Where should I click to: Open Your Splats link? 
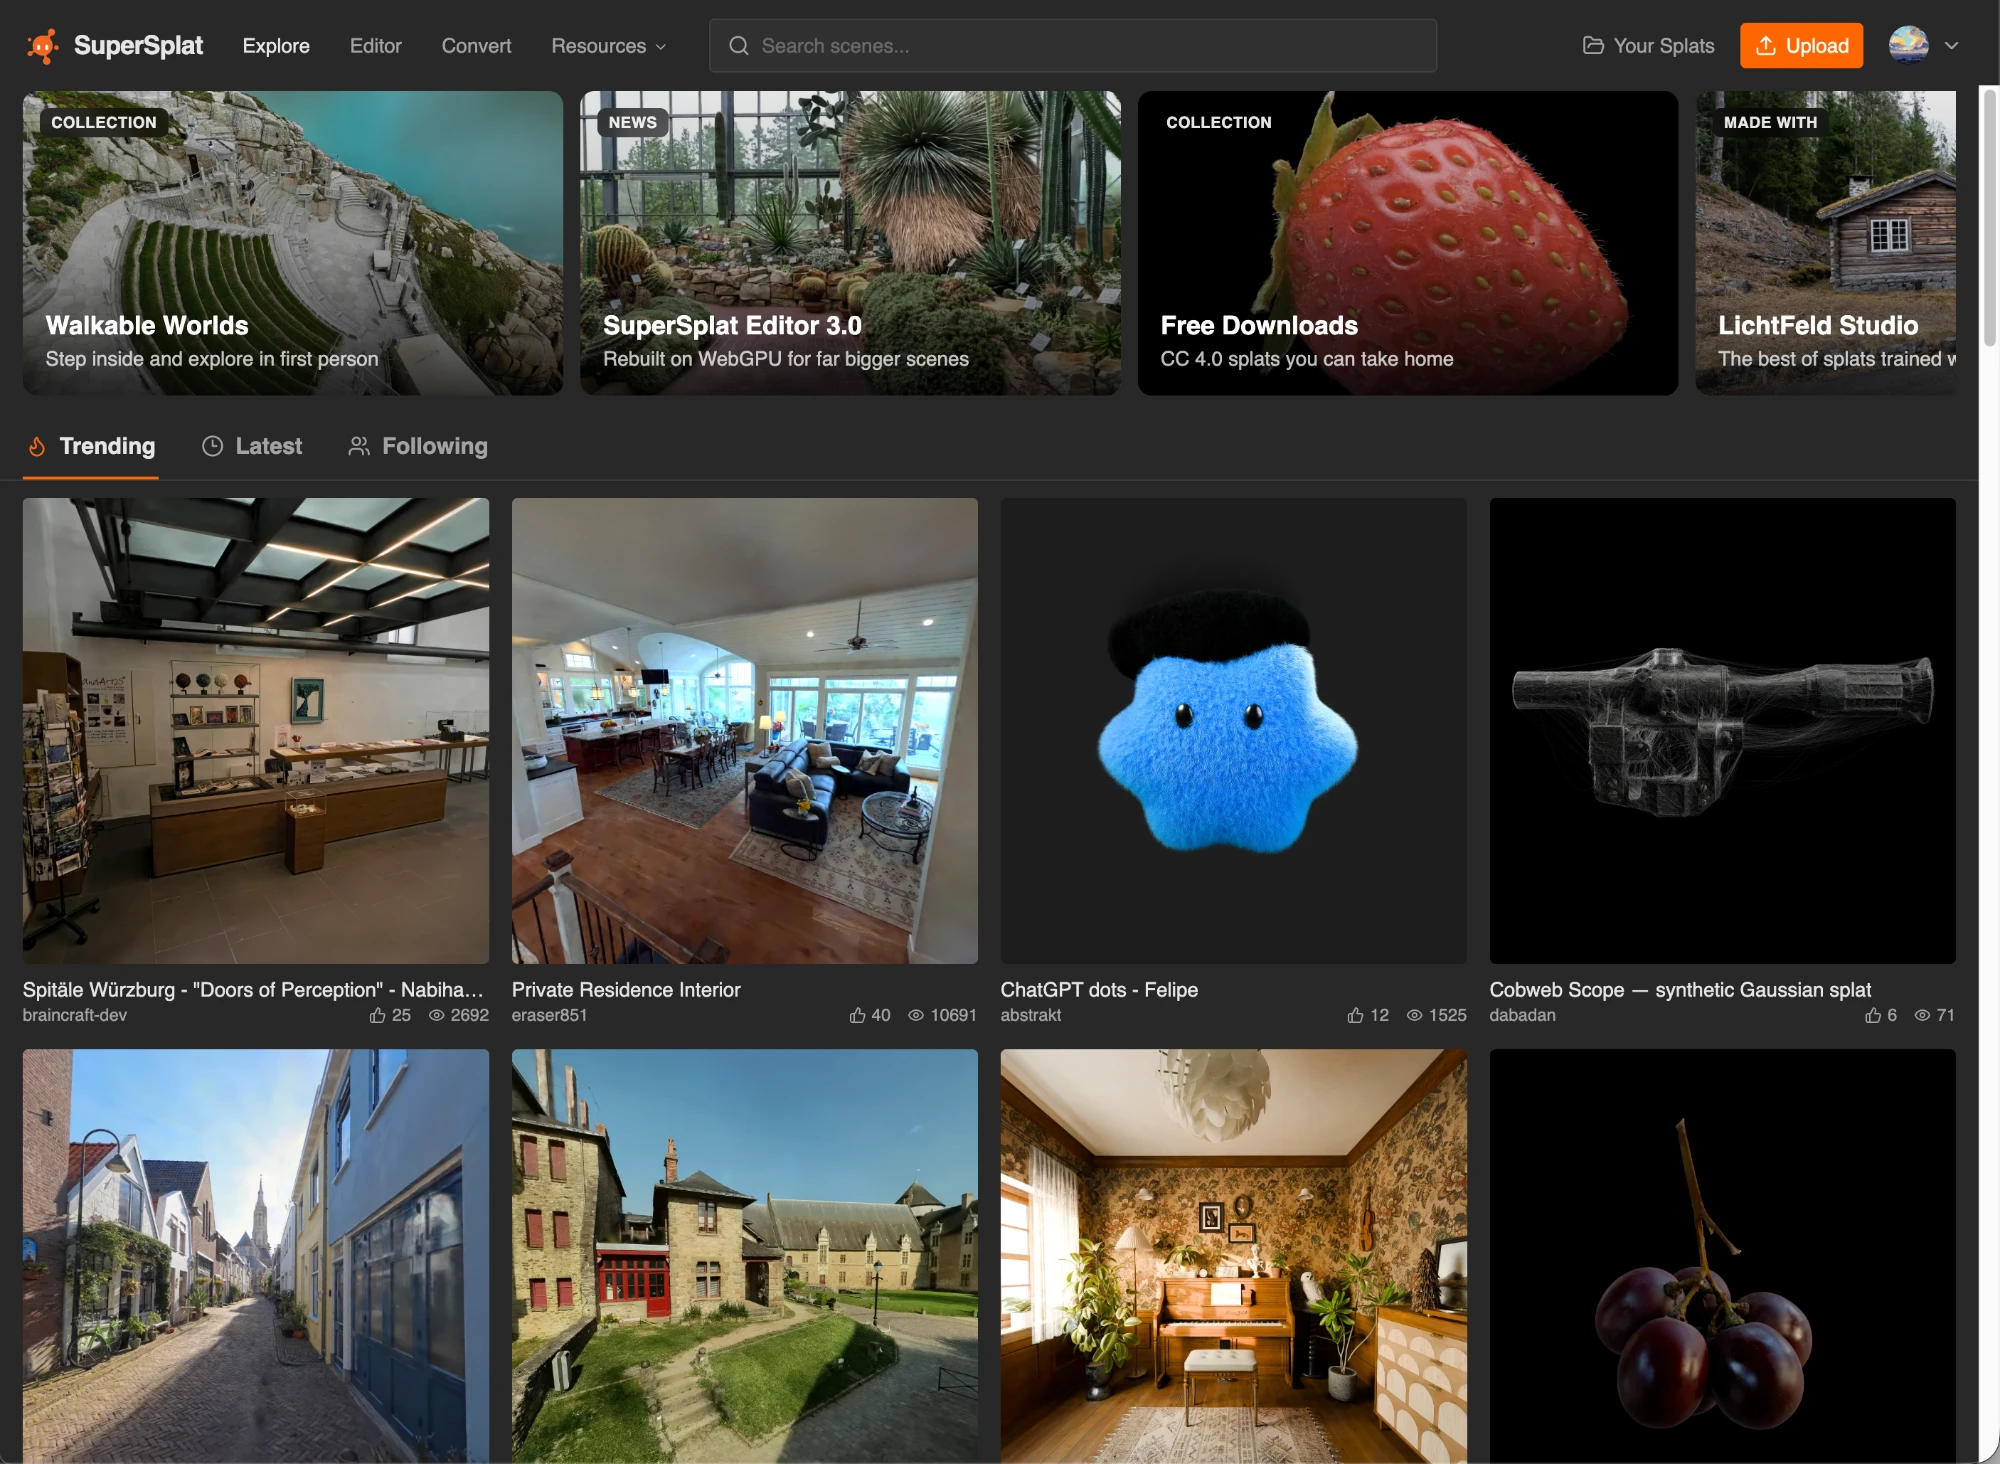tap(1648, 46)
